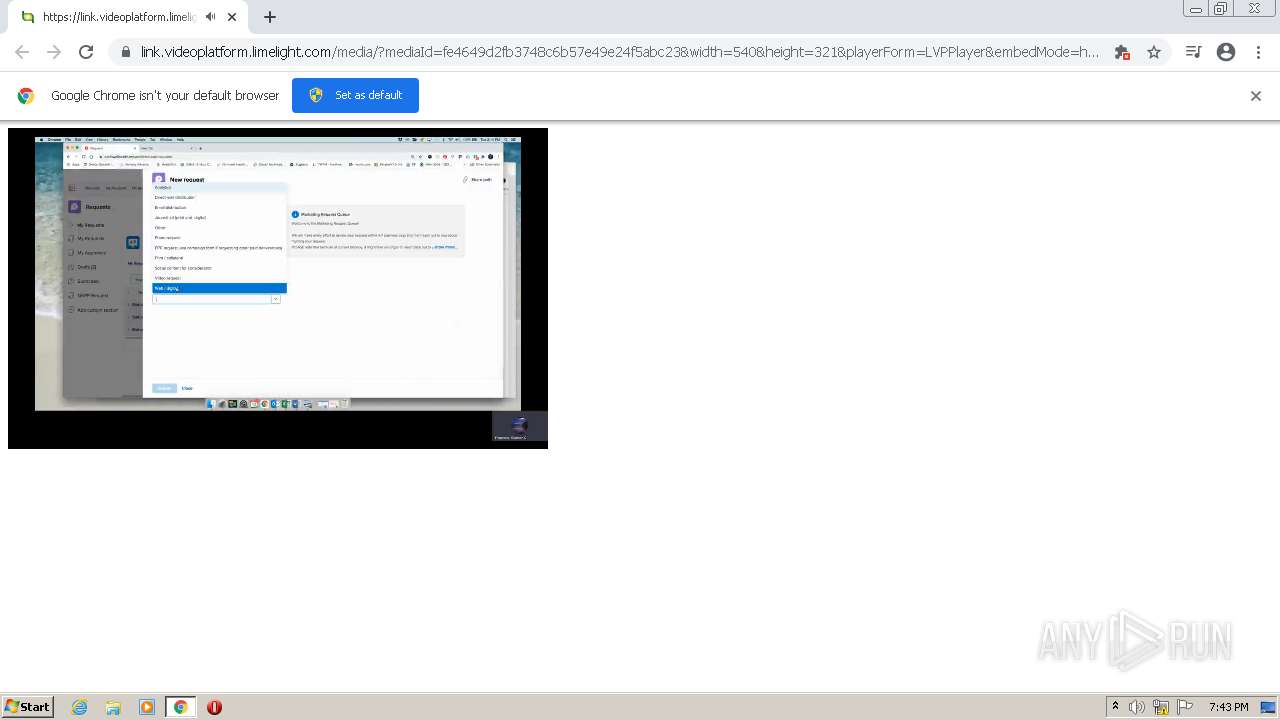Open the clock showing 7:43 PM
The width and height of the screenshot is (1280, 720).
[1228, 707]
